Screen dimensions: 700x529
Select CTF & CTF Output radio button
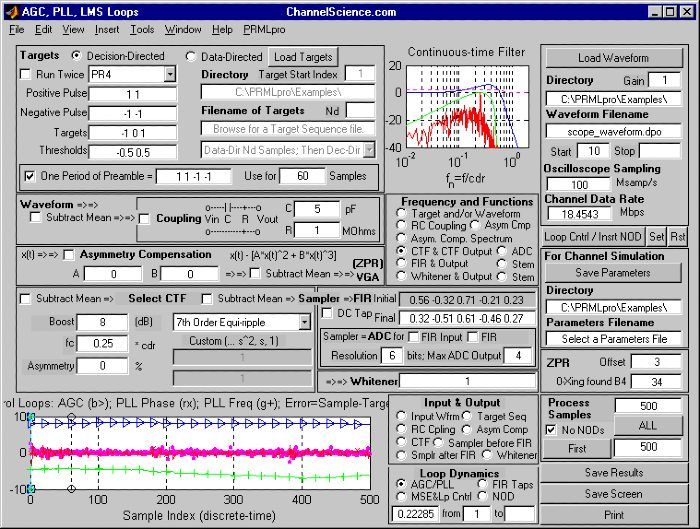(x=401, y=251)
